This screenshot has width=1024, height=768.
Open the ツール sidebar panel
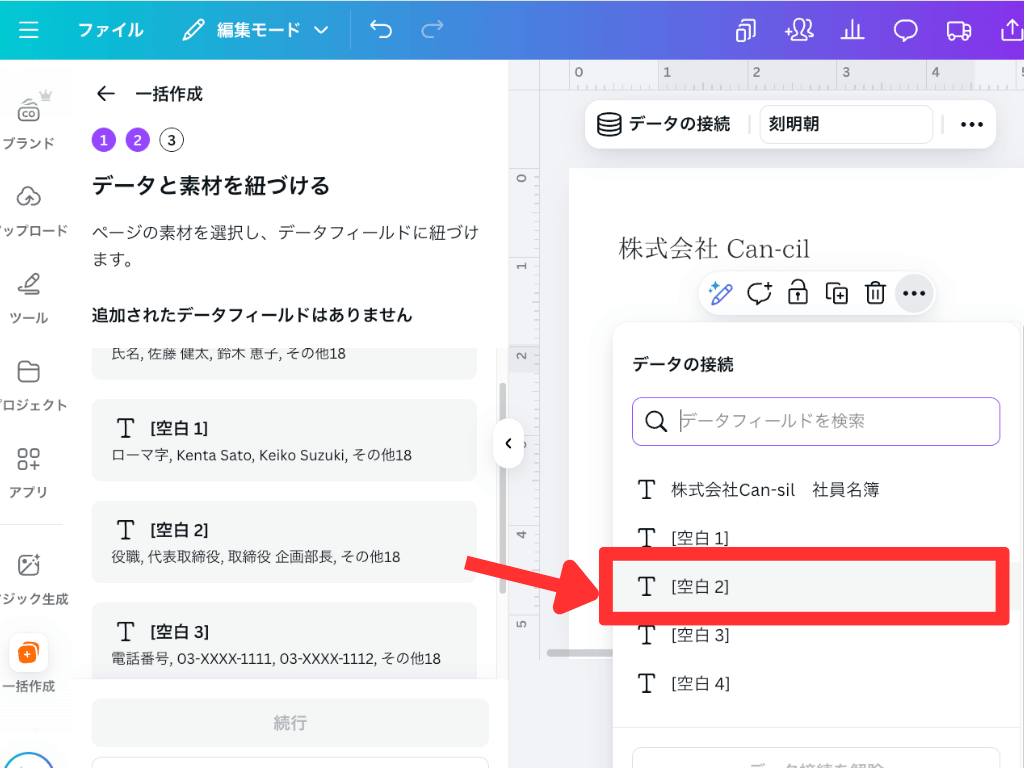pos(29,298)
